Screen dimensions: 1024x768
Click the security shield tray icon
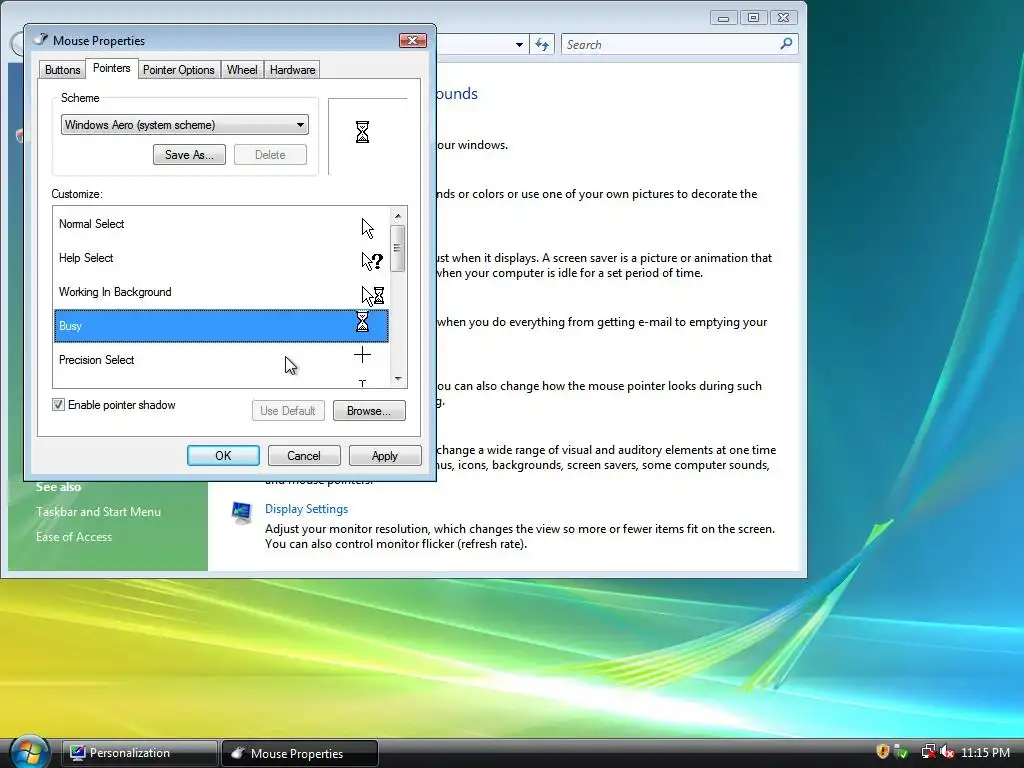[882, 752]
